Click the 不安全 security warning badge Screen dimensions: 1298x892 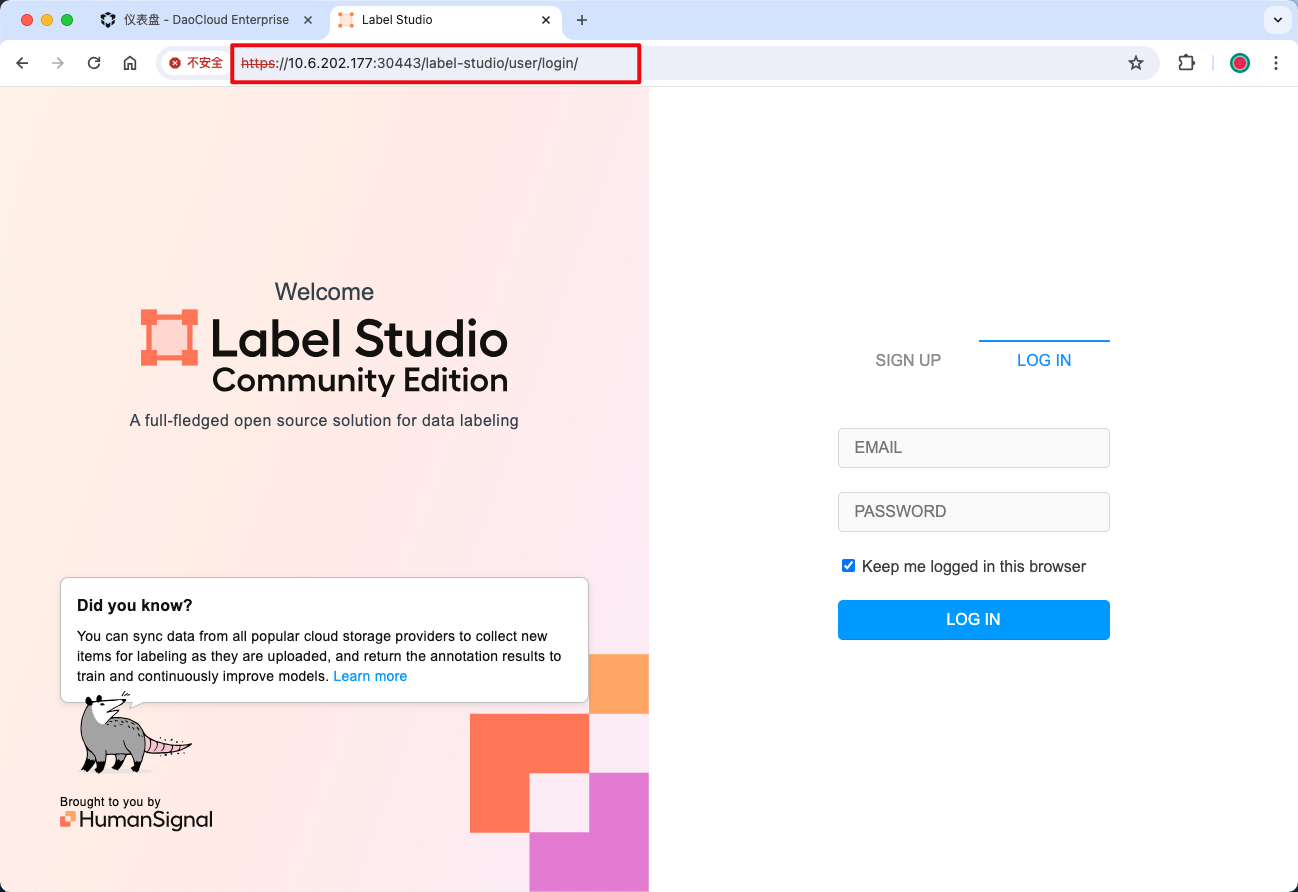tap(196, 62)
